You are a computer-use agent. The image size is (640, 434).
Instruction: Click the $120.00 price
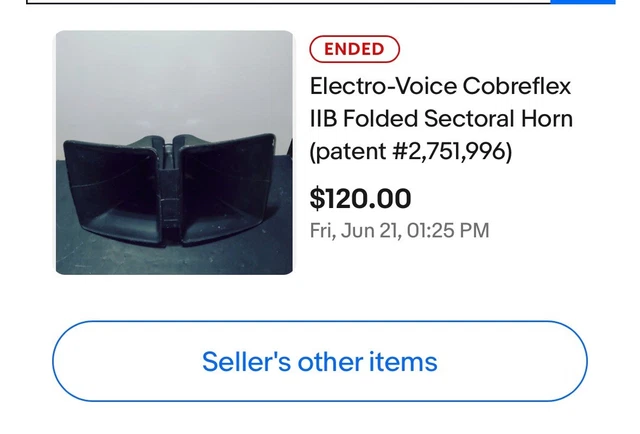(x=360, y=198)
